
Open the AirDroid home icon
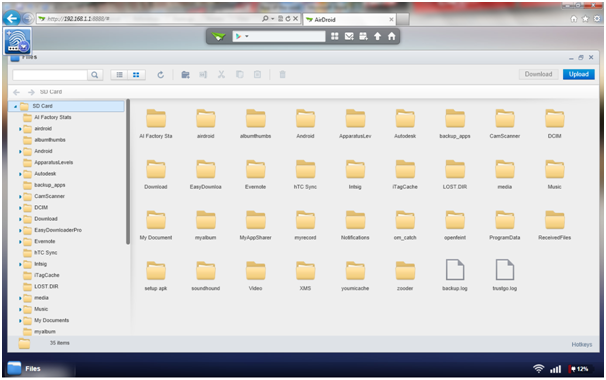click(392, 36)
